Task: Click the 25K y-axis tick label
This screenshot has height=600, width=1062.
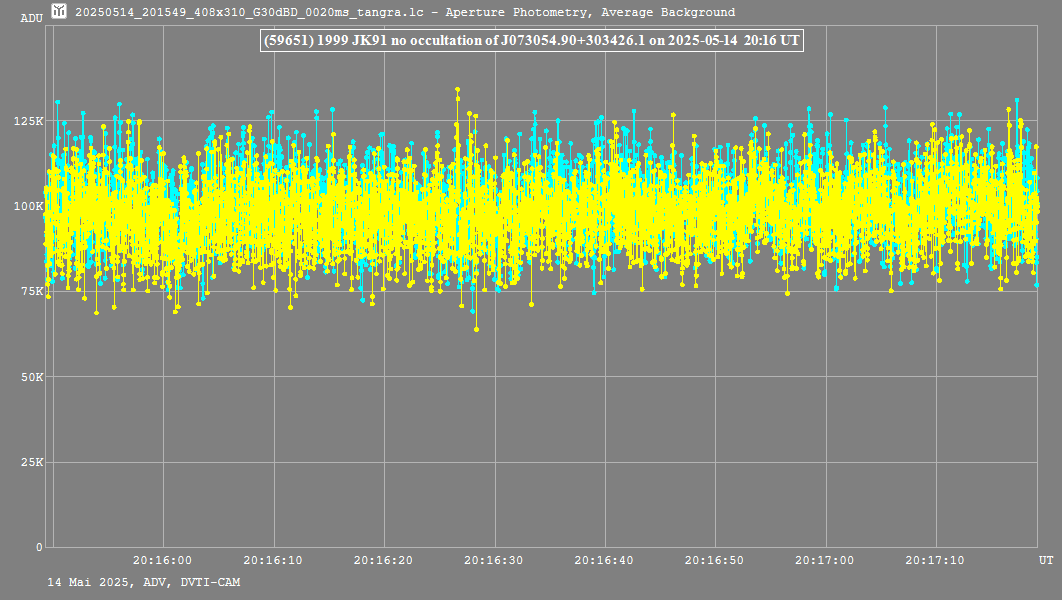Action: [x=30, y=462]
